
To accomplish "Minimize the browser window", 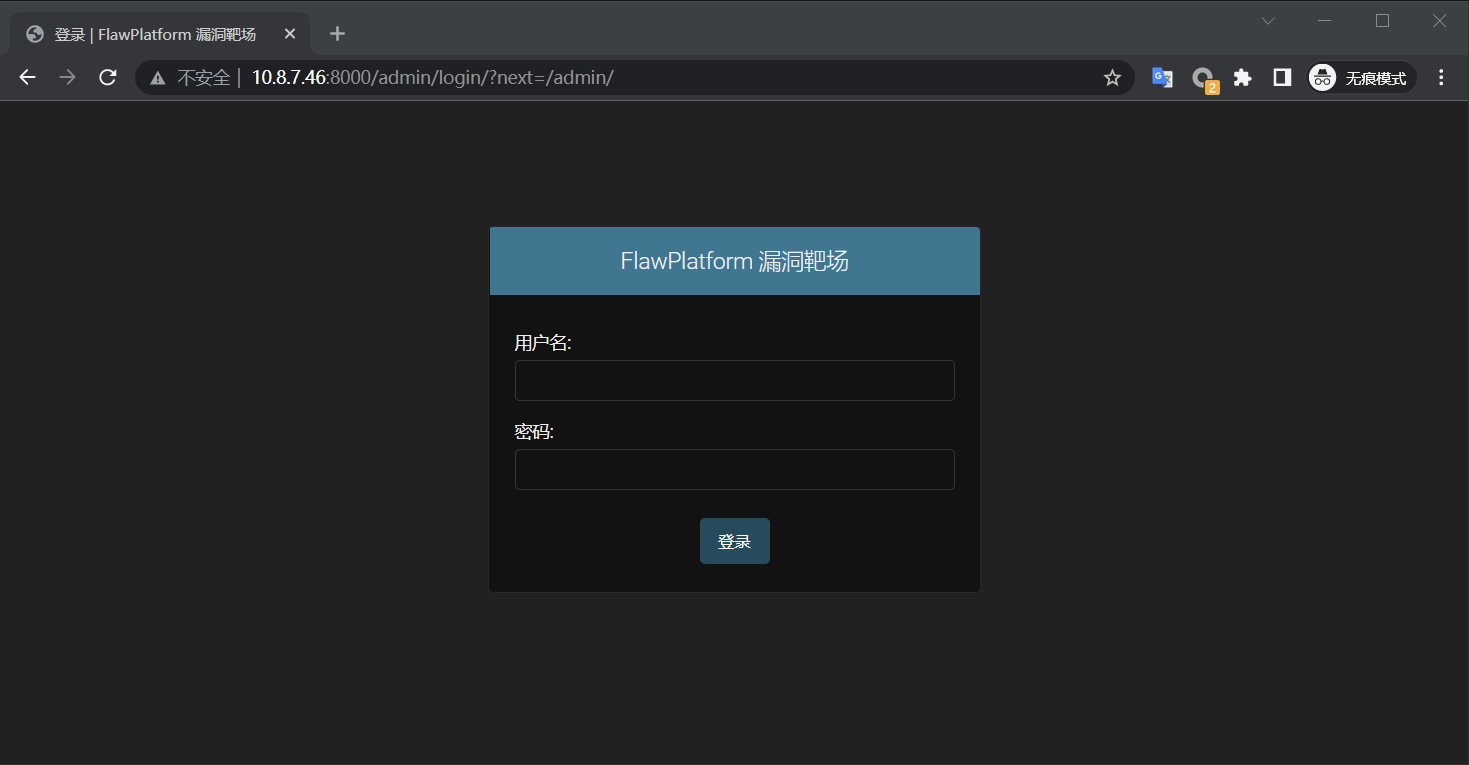I will 1325,21.
